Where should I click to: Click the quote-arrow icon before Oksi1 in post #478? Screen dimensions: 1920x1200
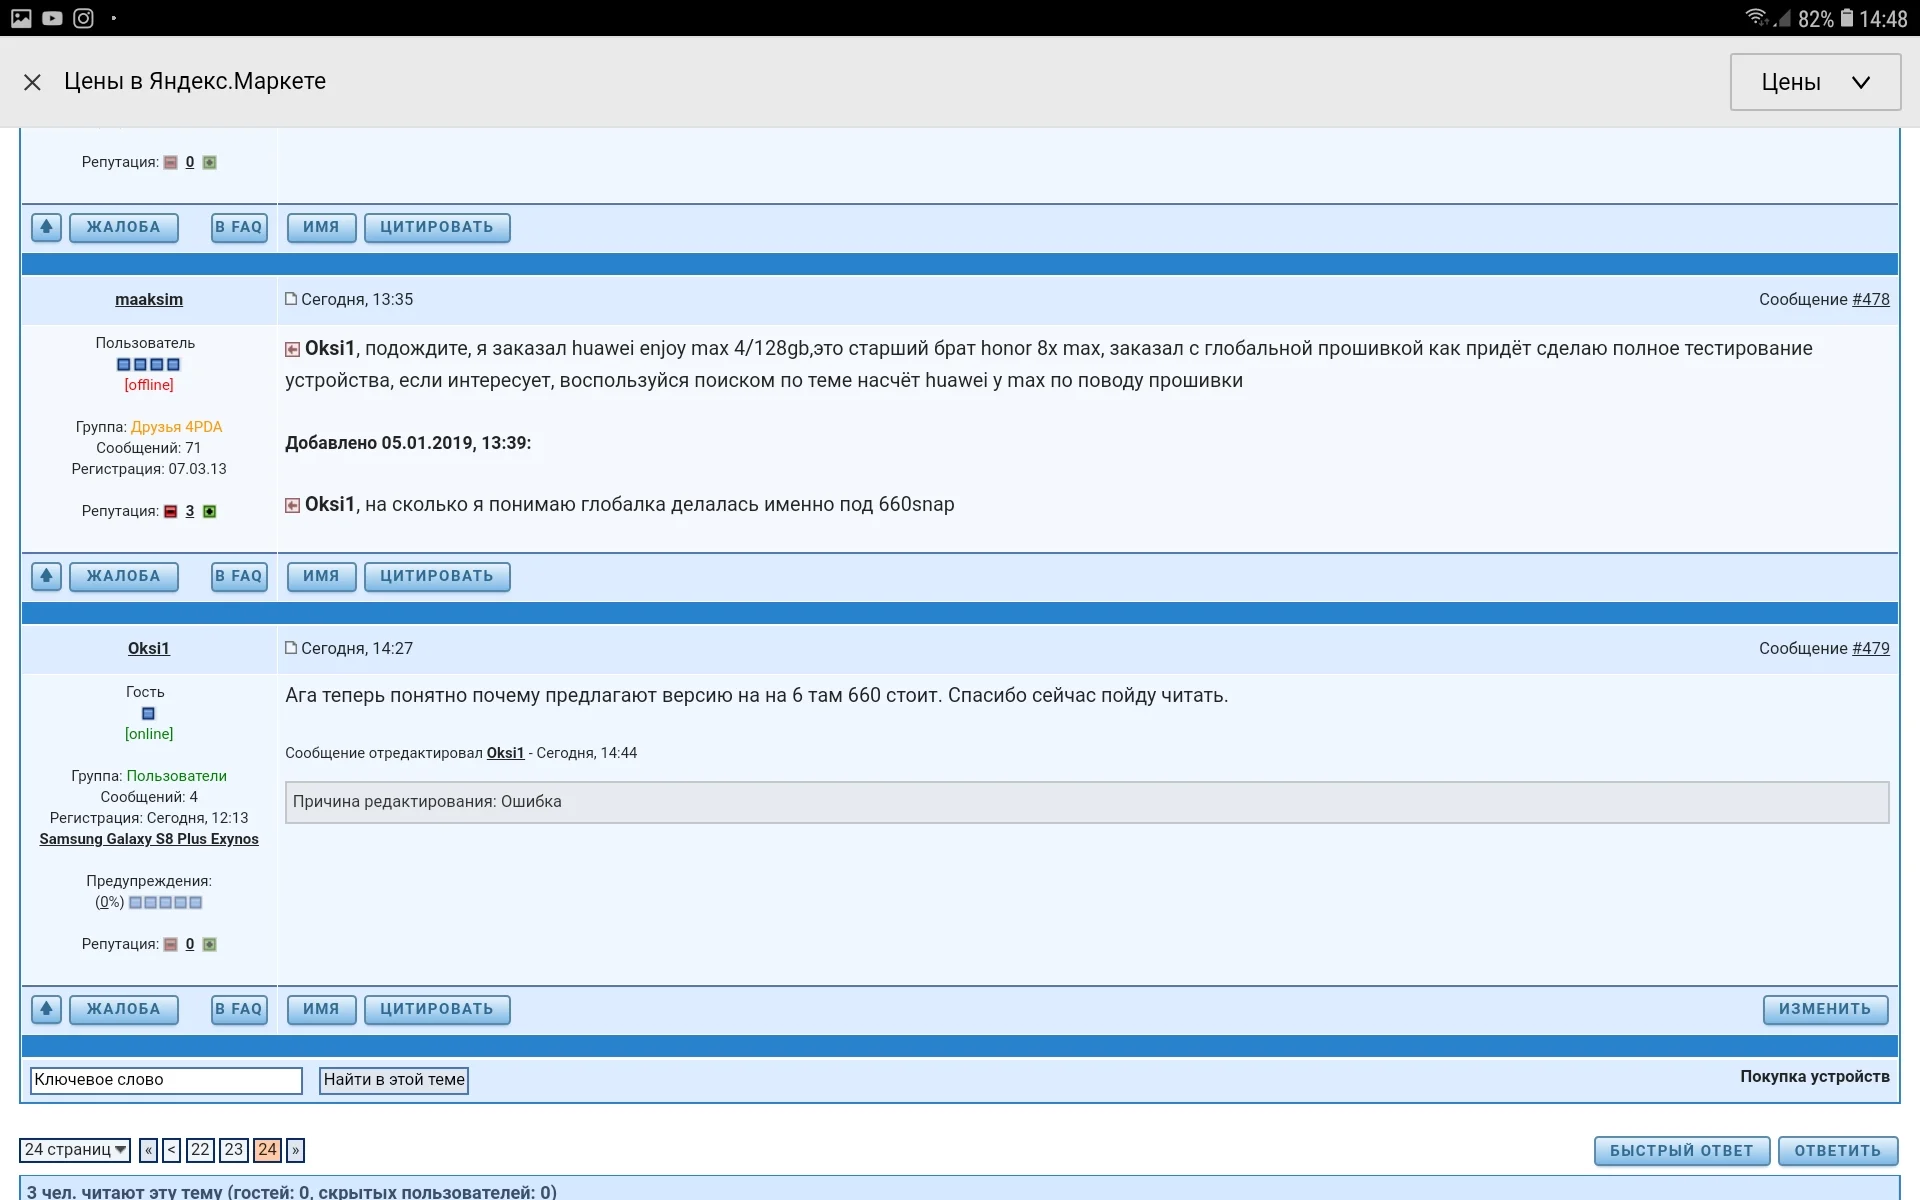coord(291,349)
